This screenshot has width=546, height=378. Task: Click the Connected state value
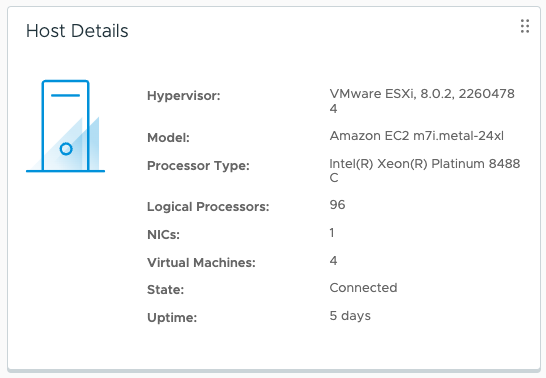363,288
